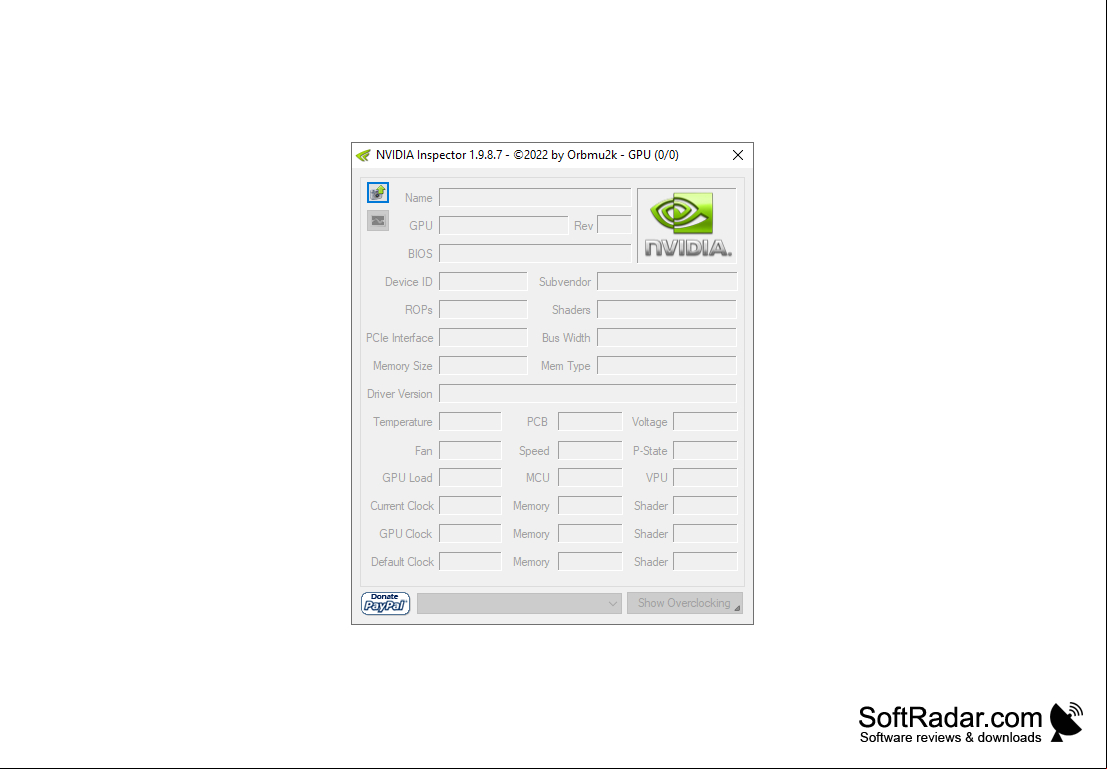Click the MCU field
Screen dimensions: 1107x769
coord(590,477)
